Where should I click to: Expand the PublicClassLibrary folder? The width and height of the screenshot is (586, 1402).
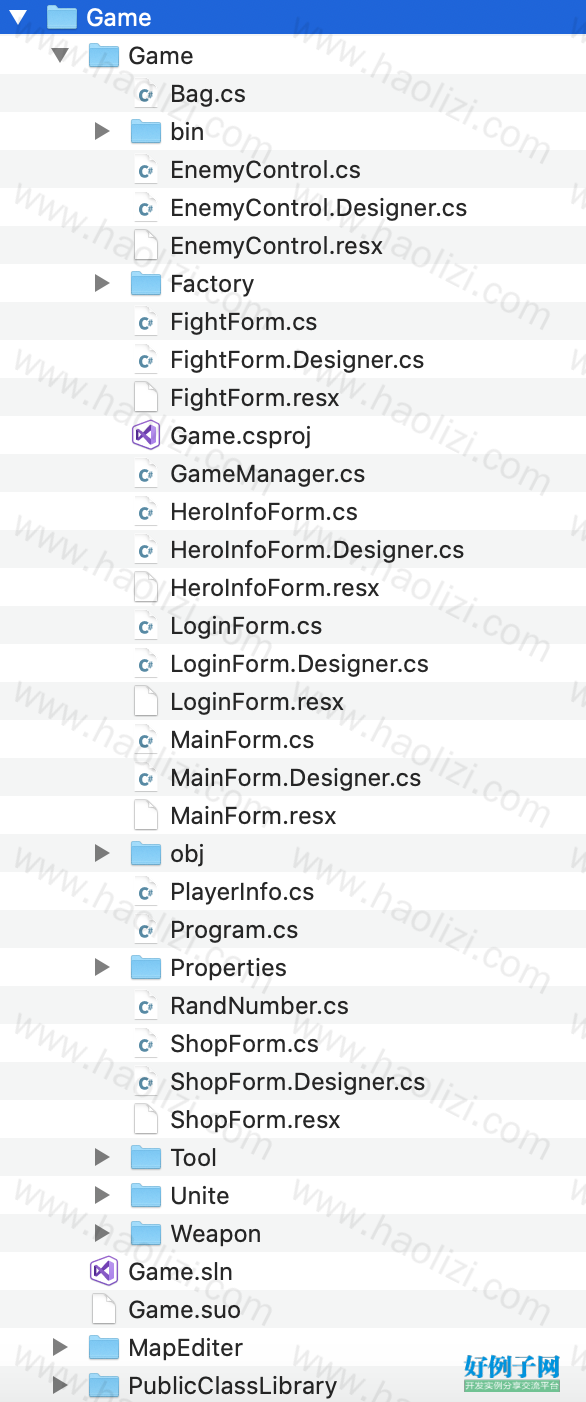pos(60,1385)
